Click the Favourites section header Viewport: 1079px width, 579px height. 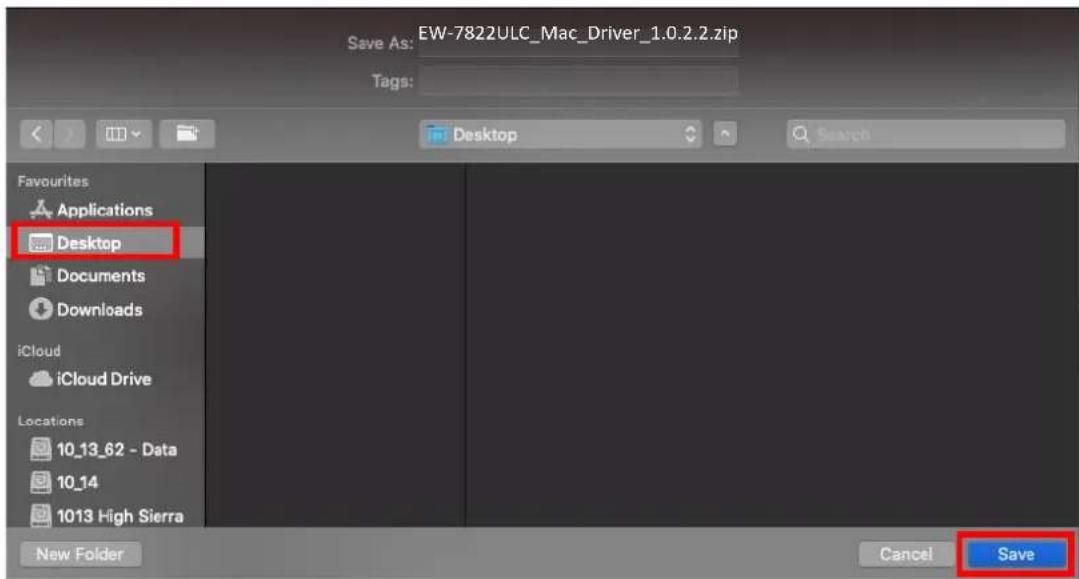tap(53, 181)
